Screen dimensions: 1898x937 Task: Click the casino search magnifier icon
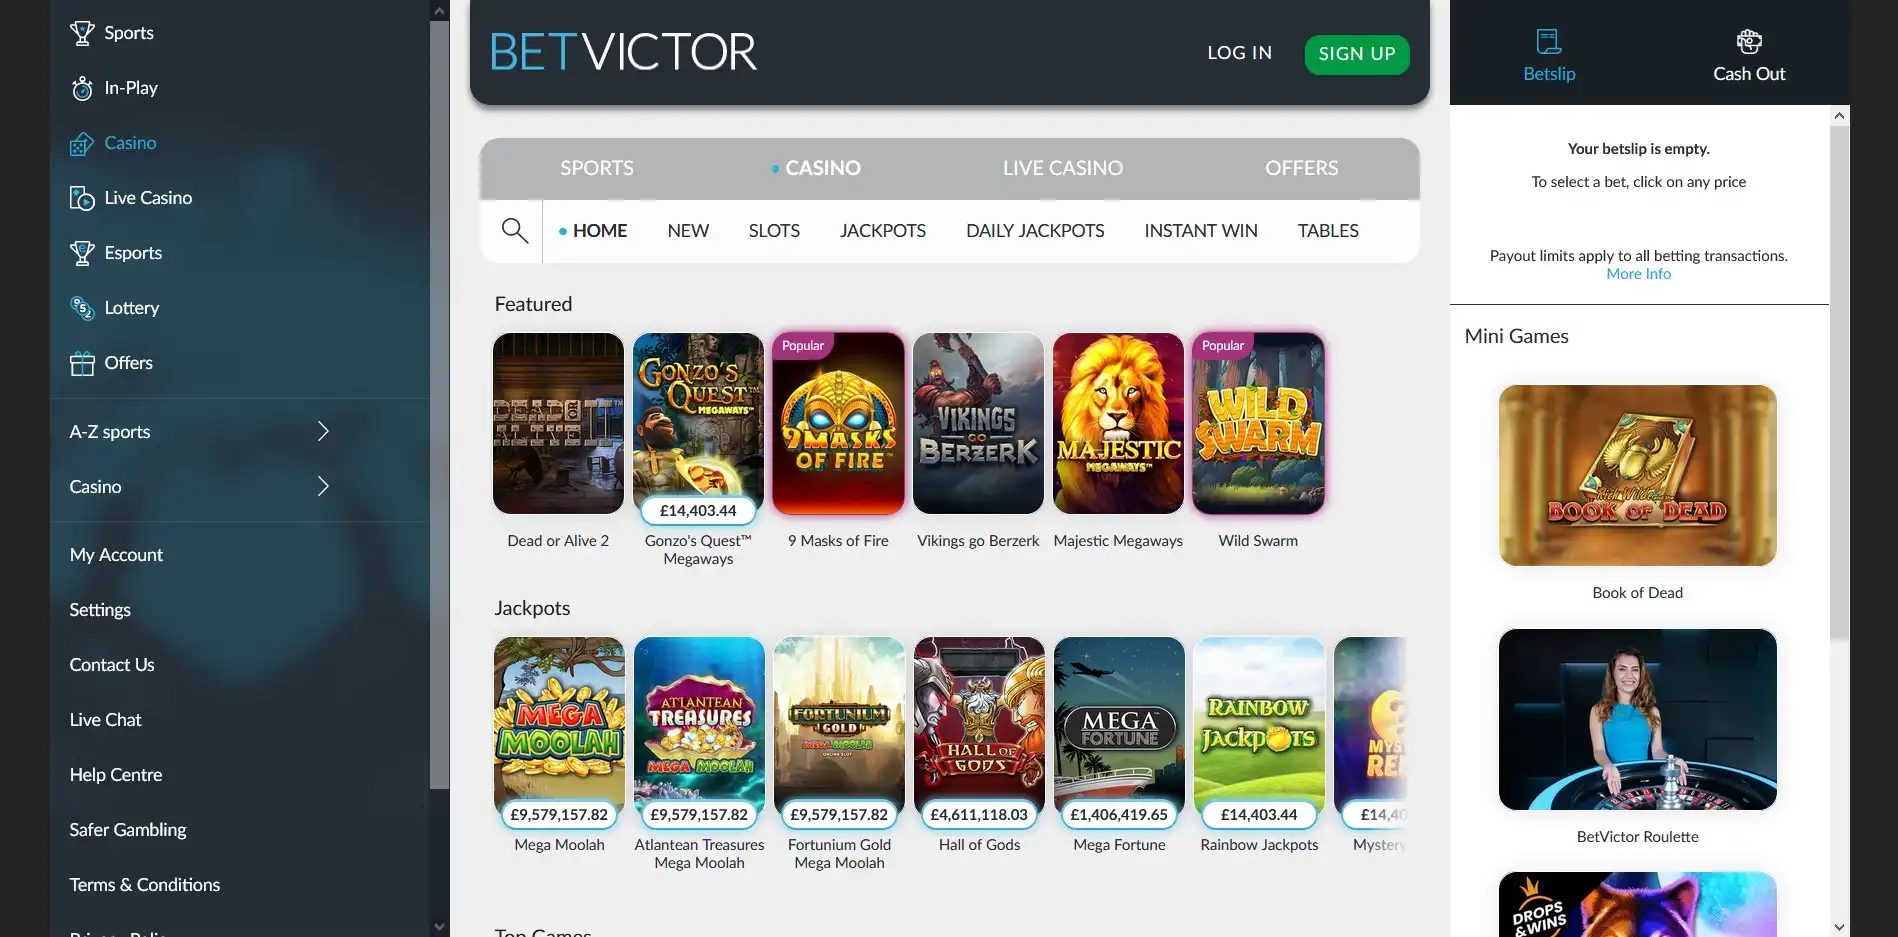pyautogui.click(x=514, y=231)
